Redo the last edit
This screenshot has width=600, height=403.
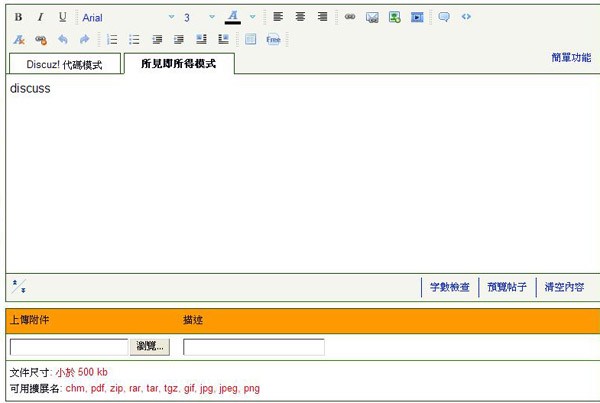(85, 39)
